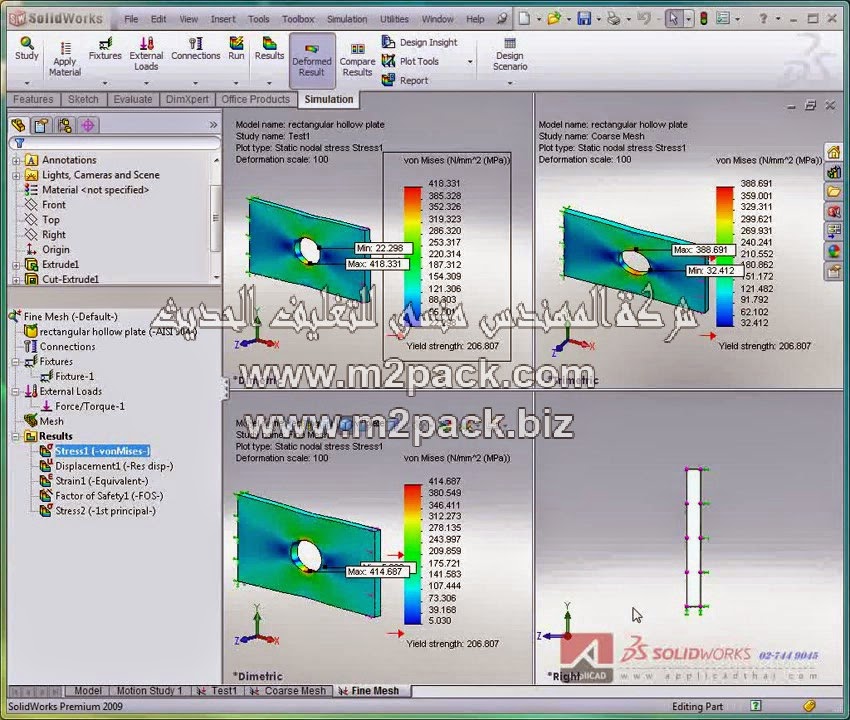This screenshot has width=850, height=720.
Task: Open dropdown arrow under Fixtures
Action: tap(105, 83)
